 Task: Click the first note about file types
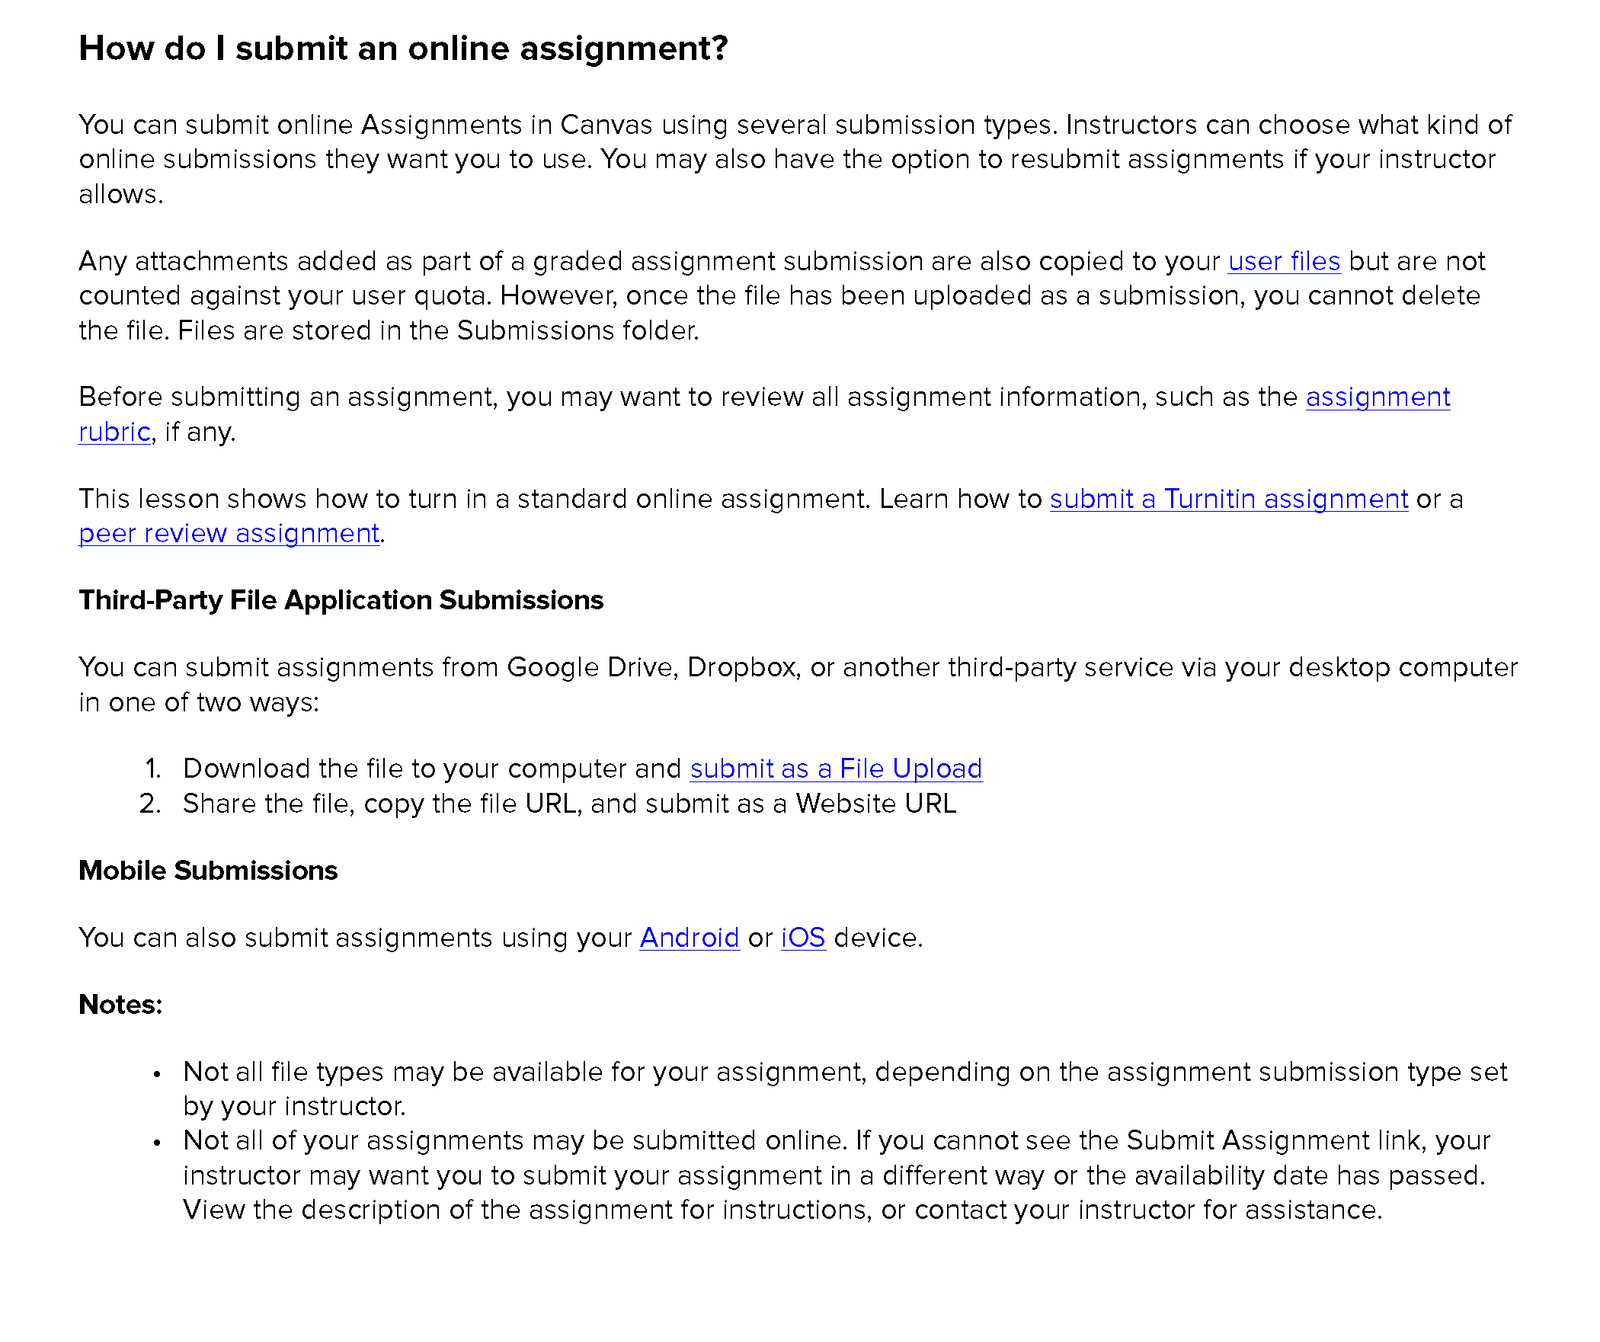click(x=845, y=1089)
